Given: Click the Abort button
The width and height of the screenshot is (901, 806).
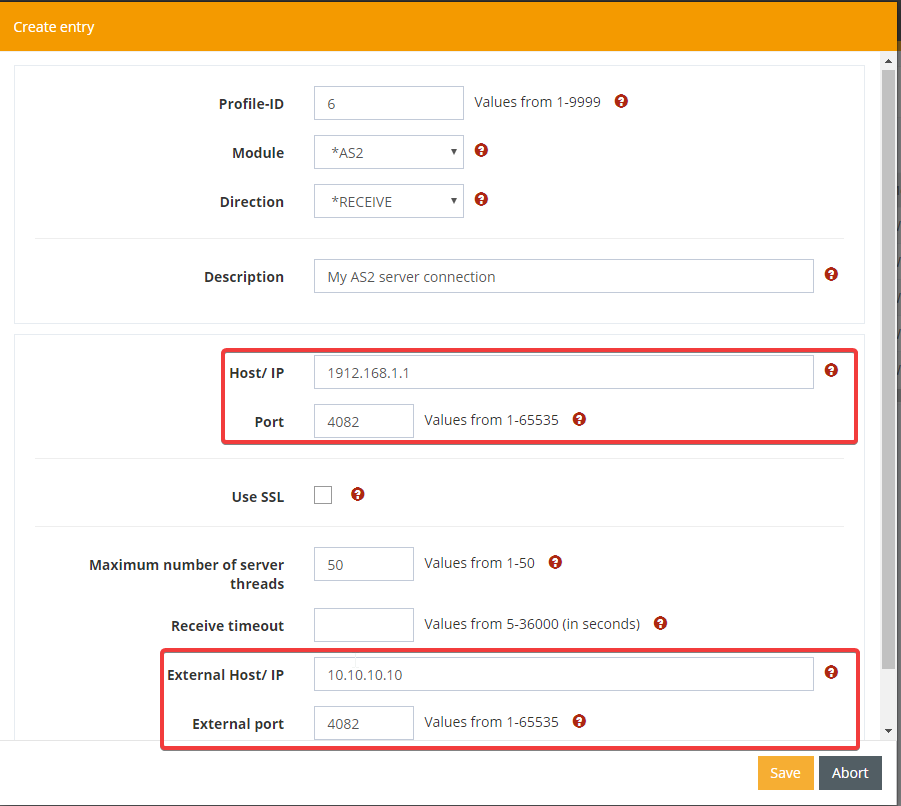Looking at the screenshot, I should pos(850,773).
